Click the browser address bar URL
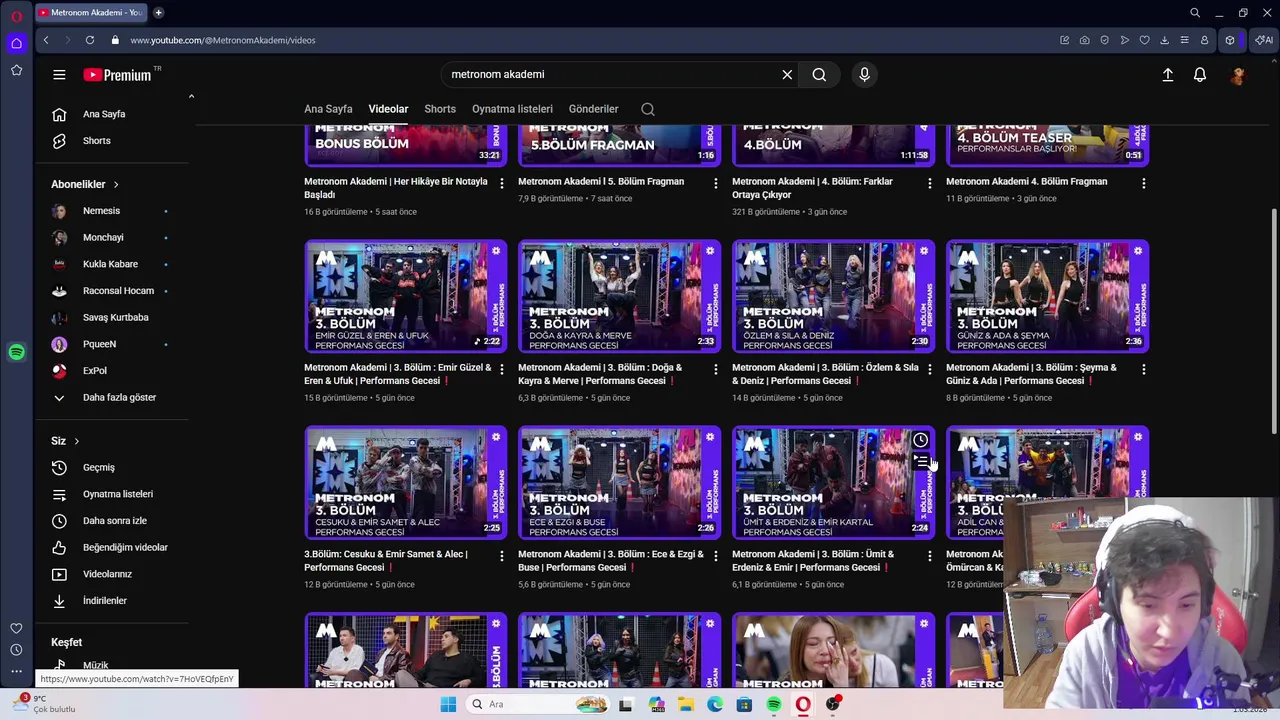Viewport: 1280px width, 720px height. tap(223, 40)
